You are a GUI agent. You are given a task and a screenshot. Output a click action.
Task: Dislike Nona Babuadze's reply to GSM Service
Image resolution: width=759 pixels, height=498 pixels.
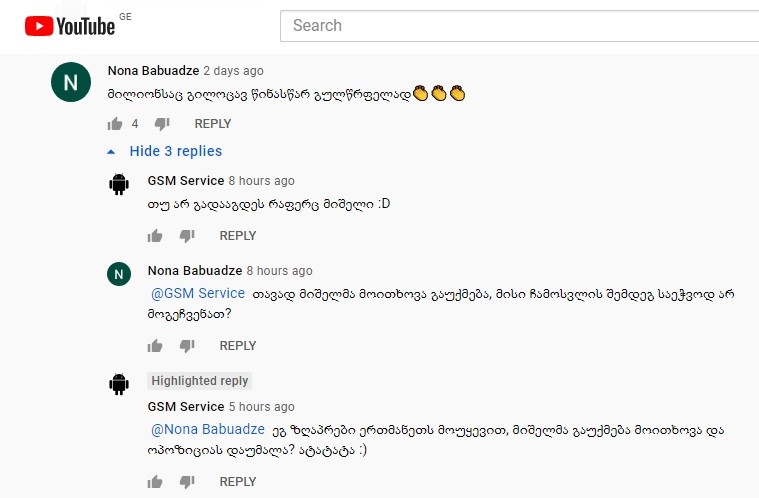pyautogui.click(x=187, y=346)
